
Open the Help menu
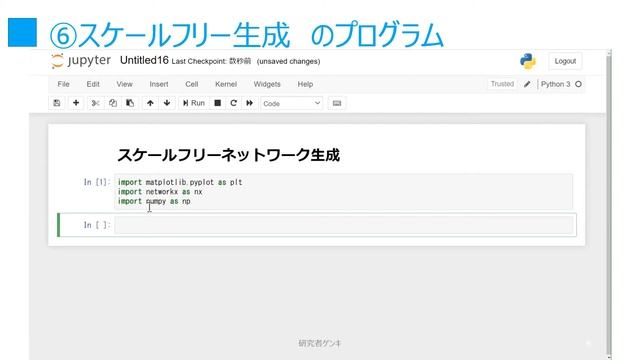(305, 84)
